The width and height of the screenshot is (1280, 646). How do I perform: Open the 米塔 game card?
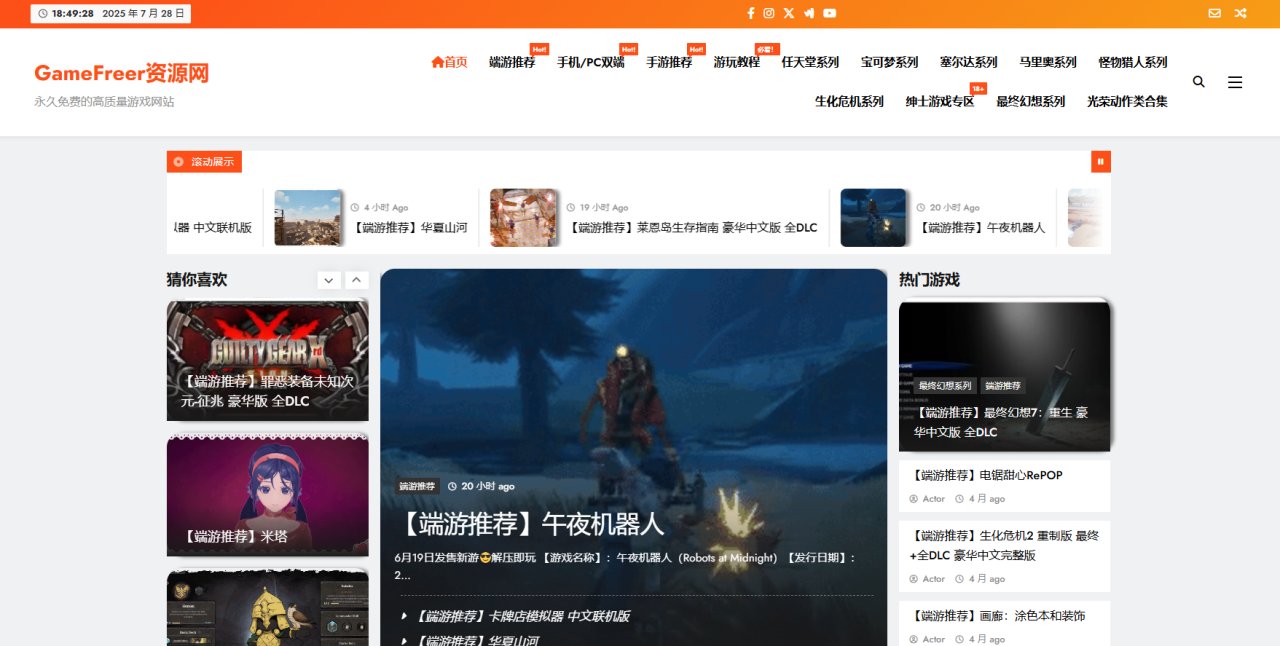pyautogui.click(x=267, y=495)
